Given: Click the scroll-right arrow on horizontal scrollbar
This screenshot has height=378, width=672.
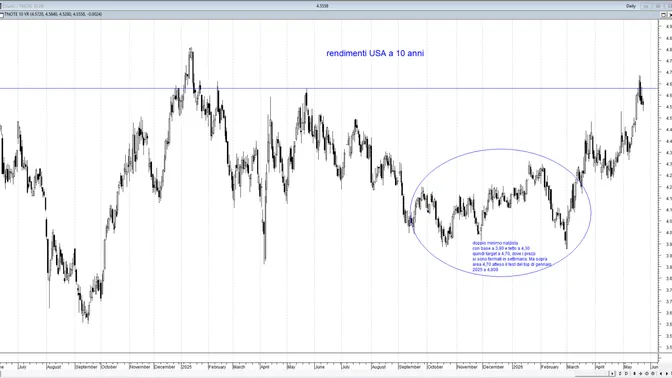Looking at the screenshot, I should [x=612, y=374].
